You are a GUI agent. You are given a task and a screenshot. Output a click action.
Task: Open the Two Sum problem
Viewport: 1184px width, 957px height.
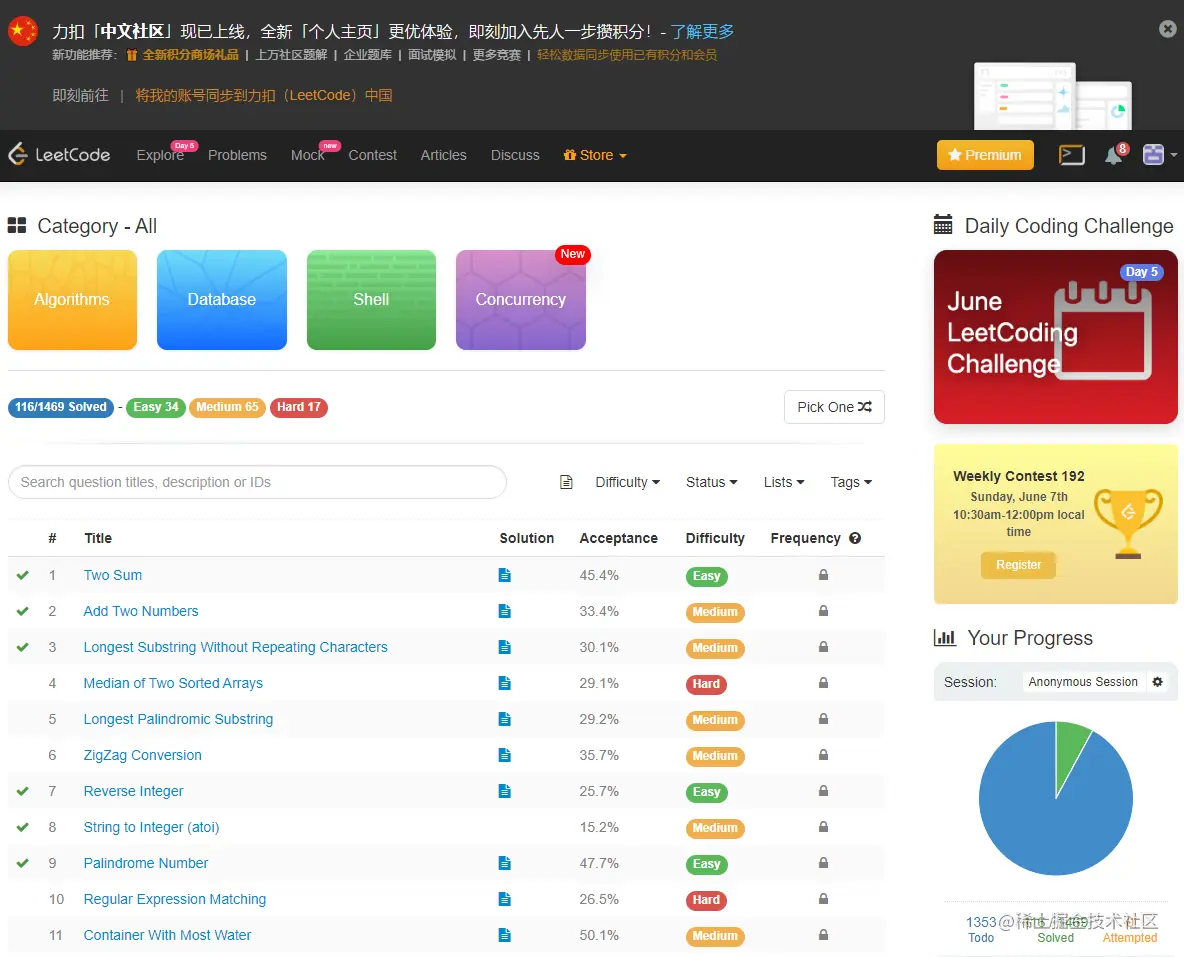tap(113, 575)
